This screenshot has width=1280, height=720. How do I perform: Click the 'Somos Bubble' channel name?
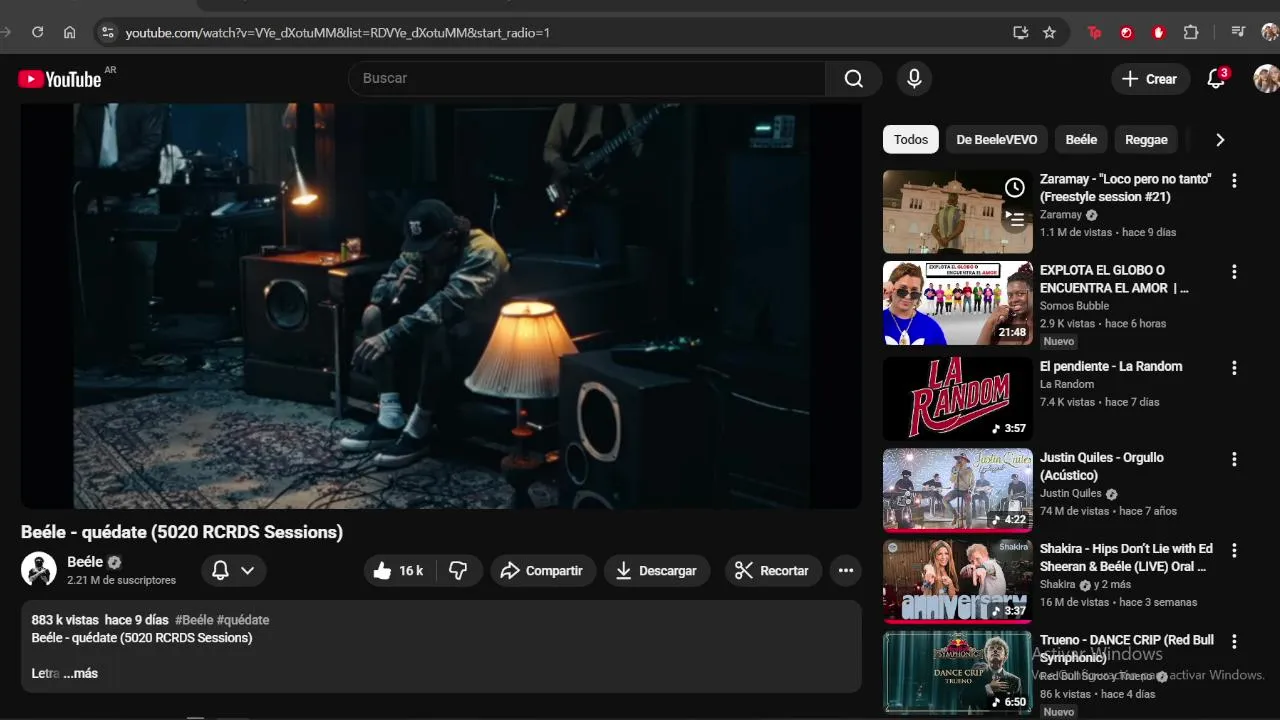pyautogui.click(x=1074, y=306)
